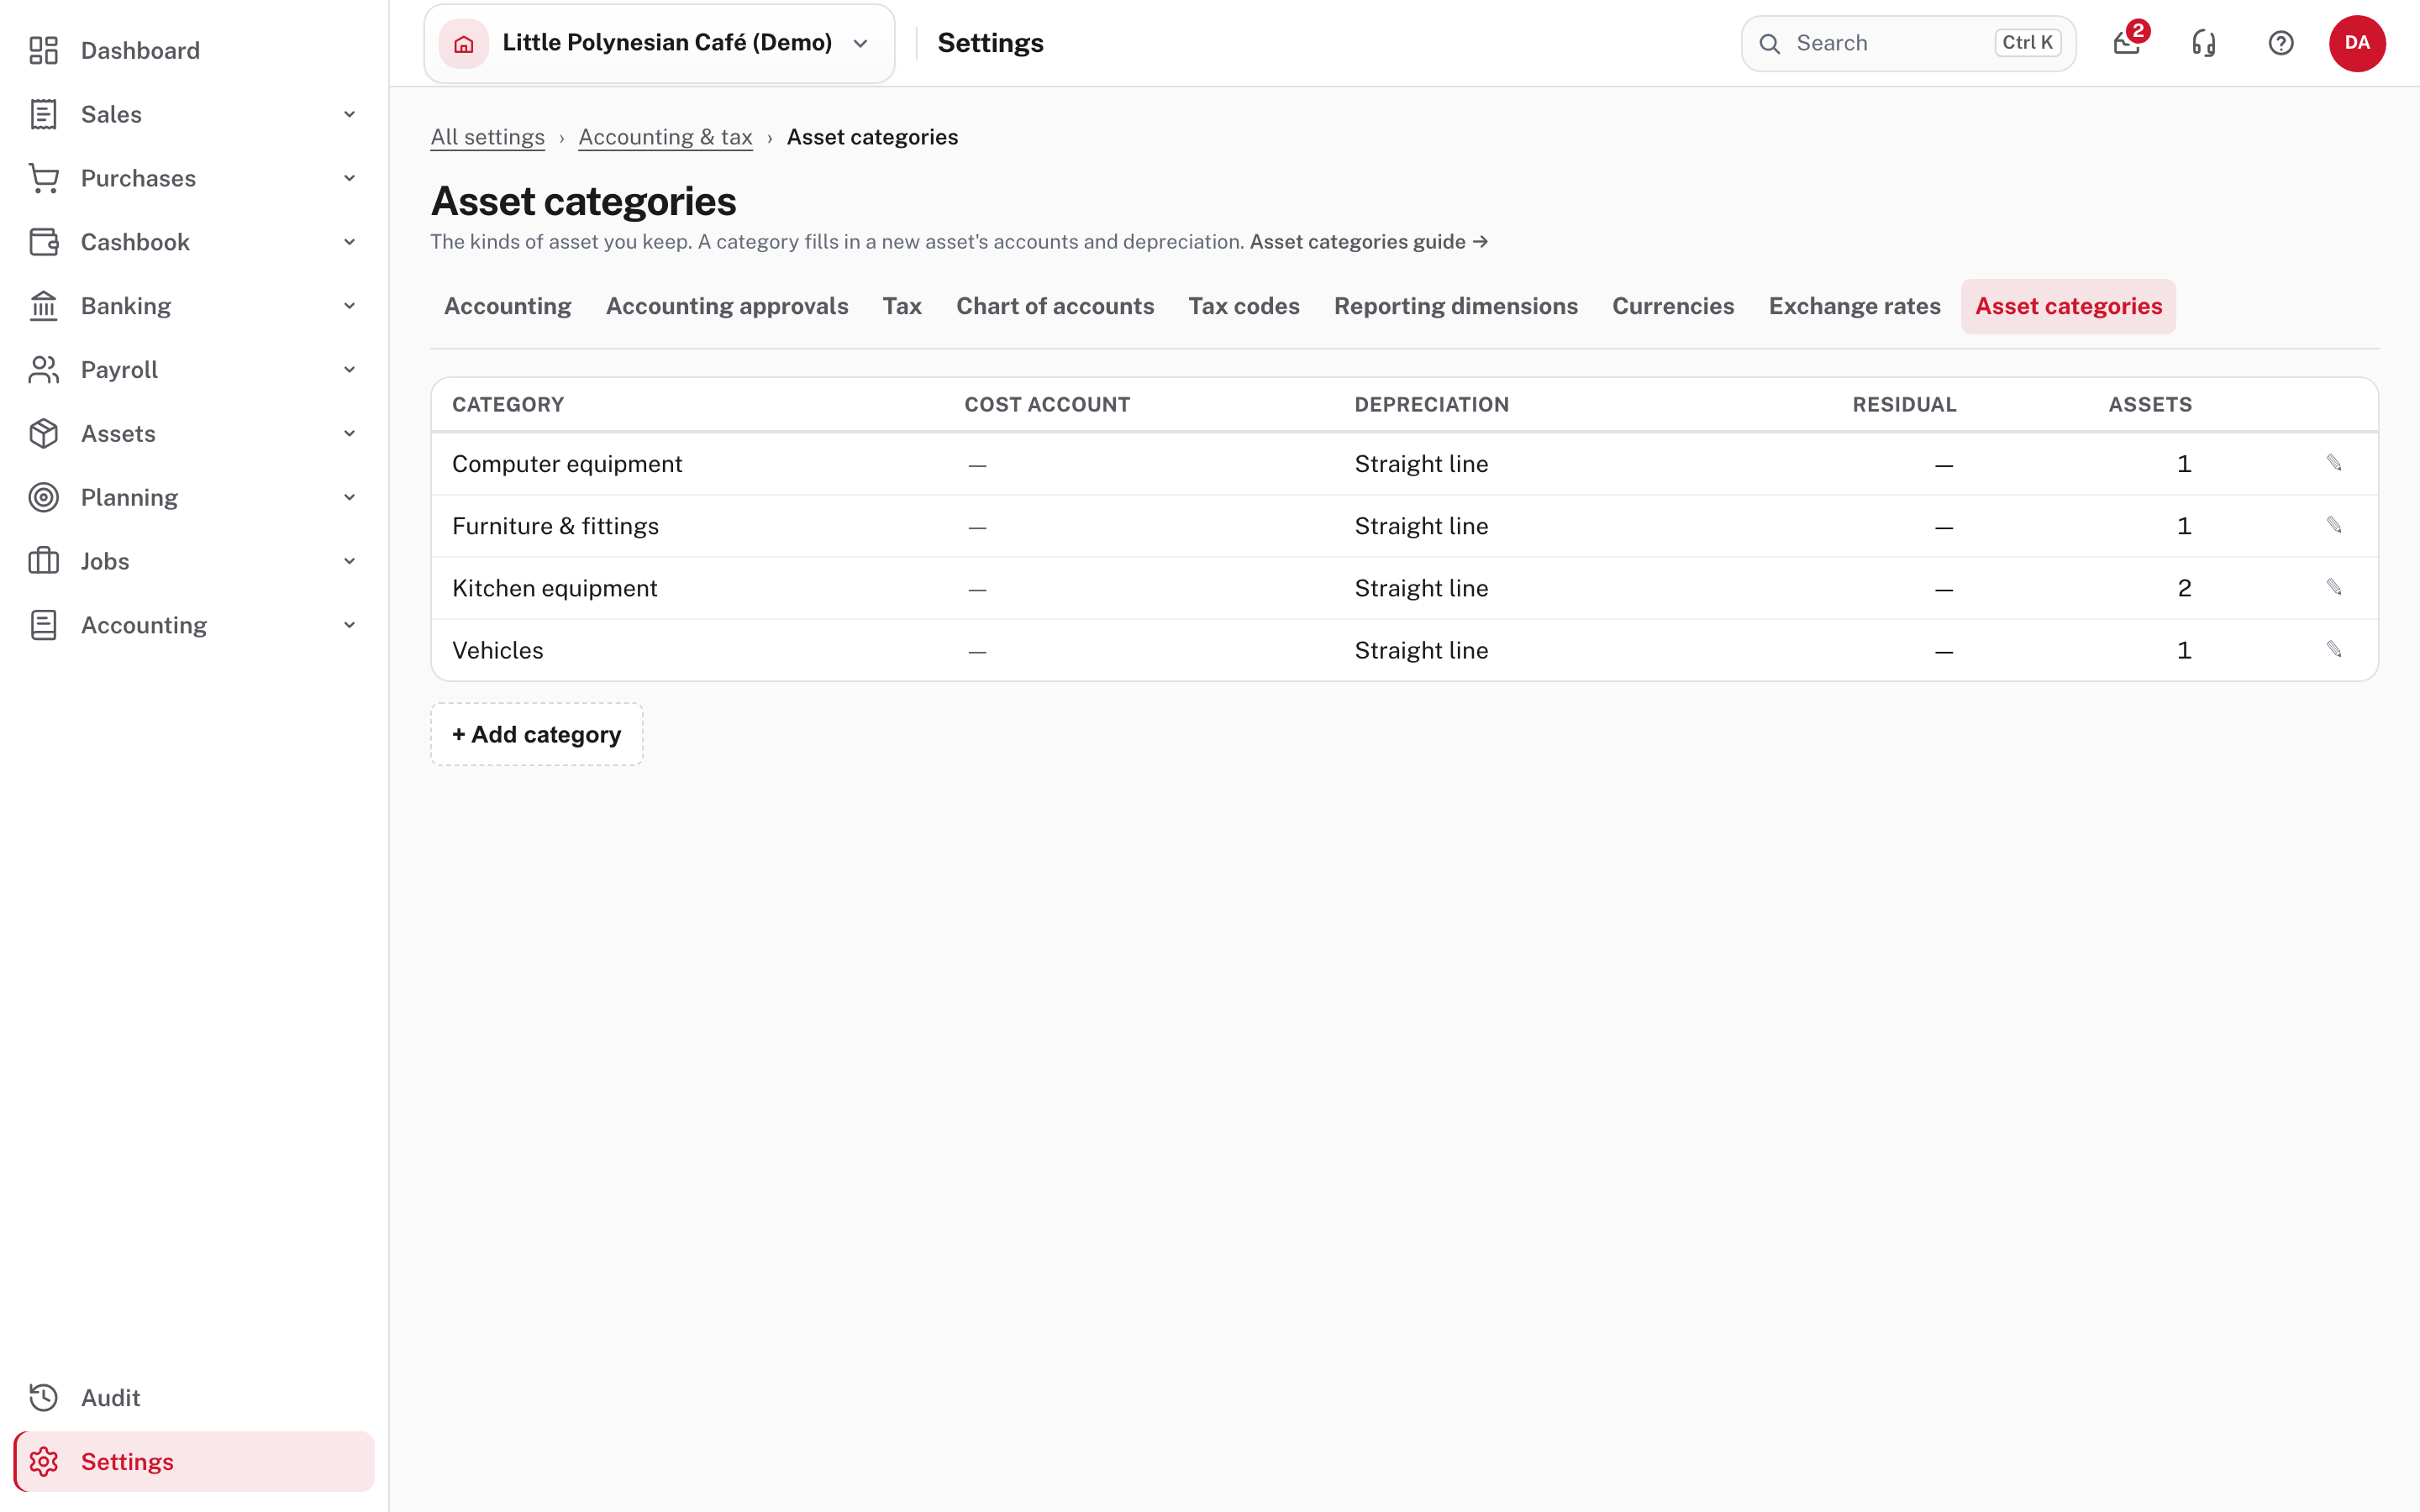Open the DA user avatar menu
This screenshot has height=1512, width=2420.
(x=2357, y=43)
